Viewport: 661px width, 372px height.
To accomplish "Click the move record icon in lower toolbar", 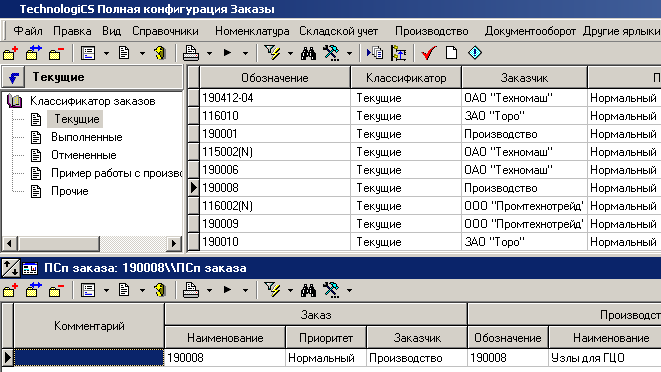I will click(x=33, y=290).
